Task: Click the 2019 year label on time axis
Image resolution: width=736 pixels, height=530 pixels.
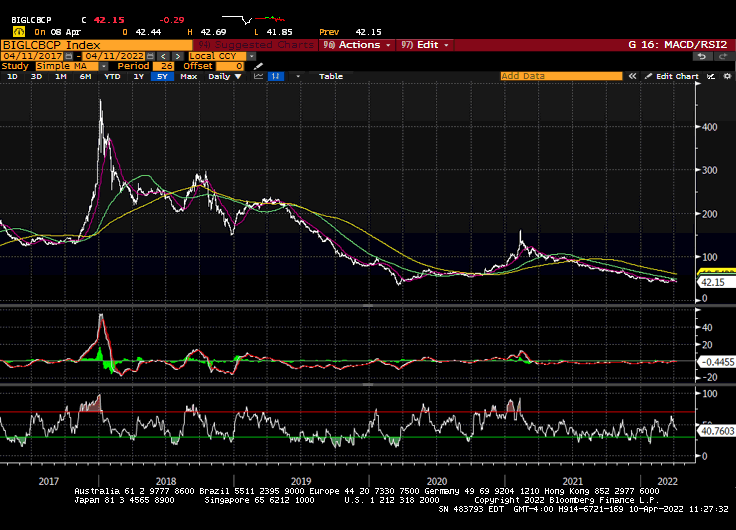Action: (x=301, y=481)
